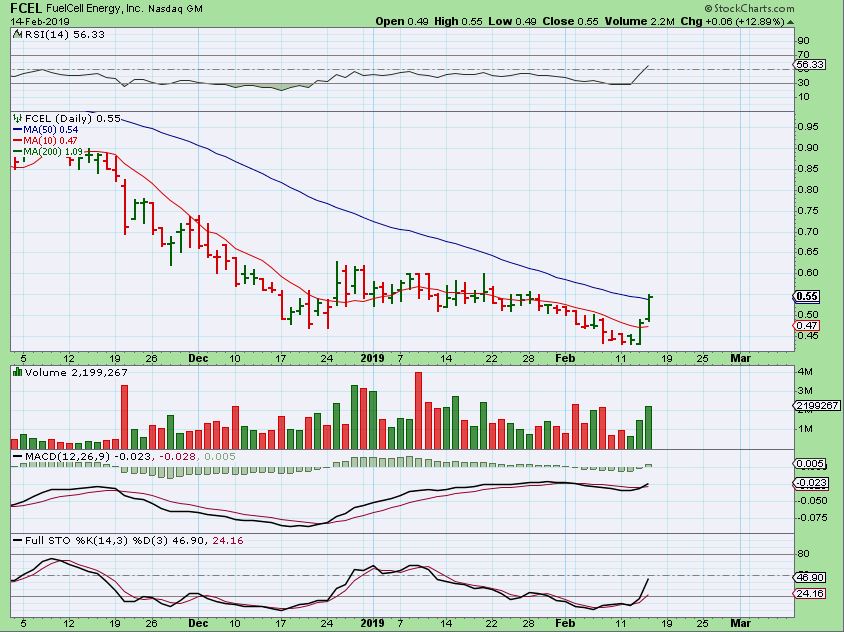Click the High 0.55 value
The height and width of the screenshot is (632, 844).
pos(458,22)
